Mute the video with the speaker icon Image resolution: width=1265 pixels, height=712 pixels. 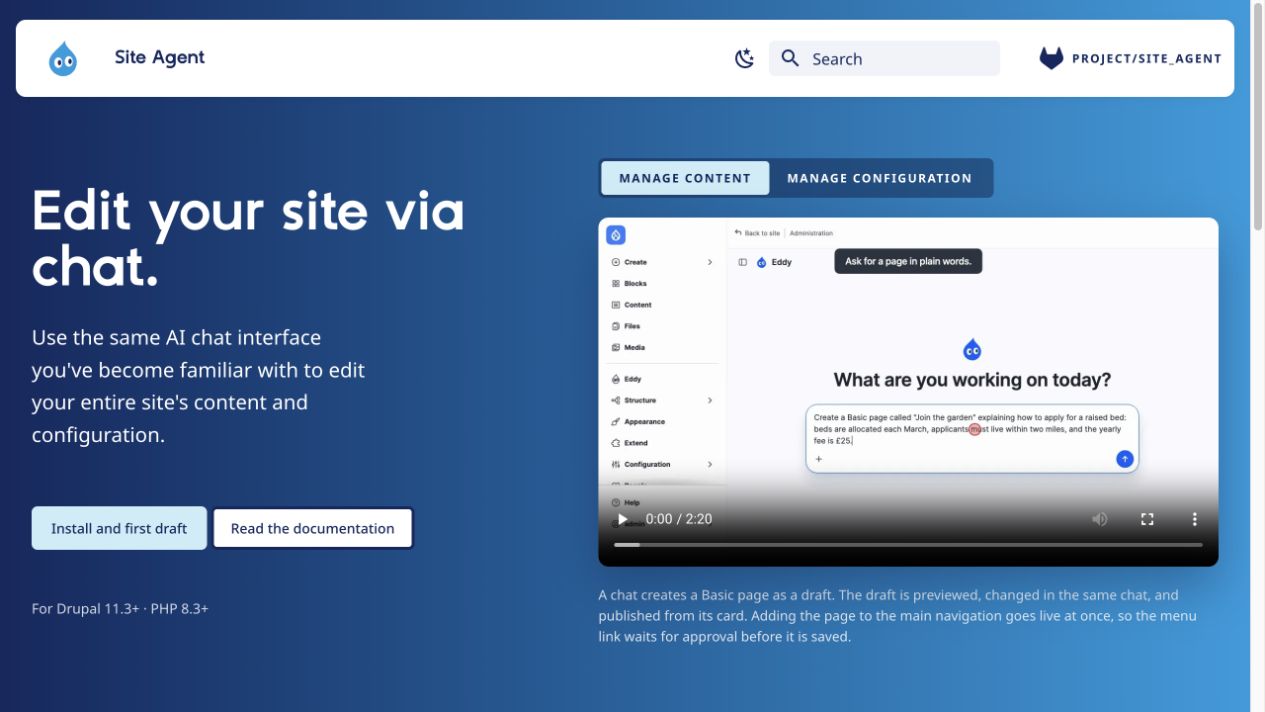(x=1100, y=519)
